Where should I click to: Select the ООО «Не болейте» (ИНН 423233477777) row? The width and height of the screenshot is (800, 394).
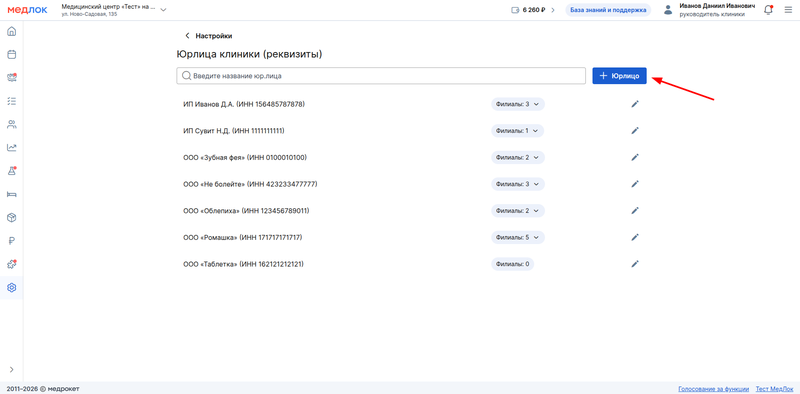pos(250,184)
